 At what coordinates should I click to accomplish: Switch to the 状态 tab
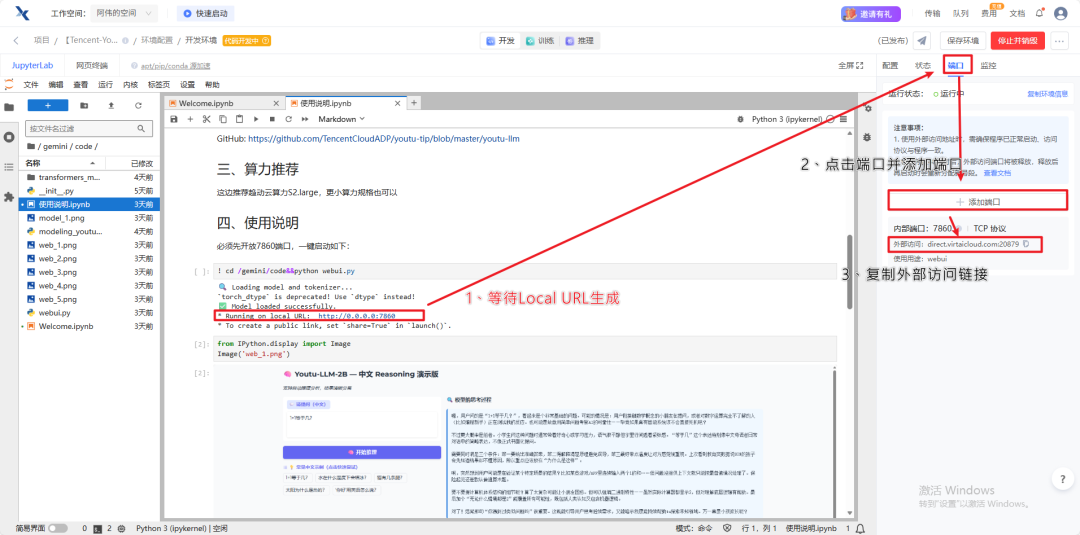923,65
